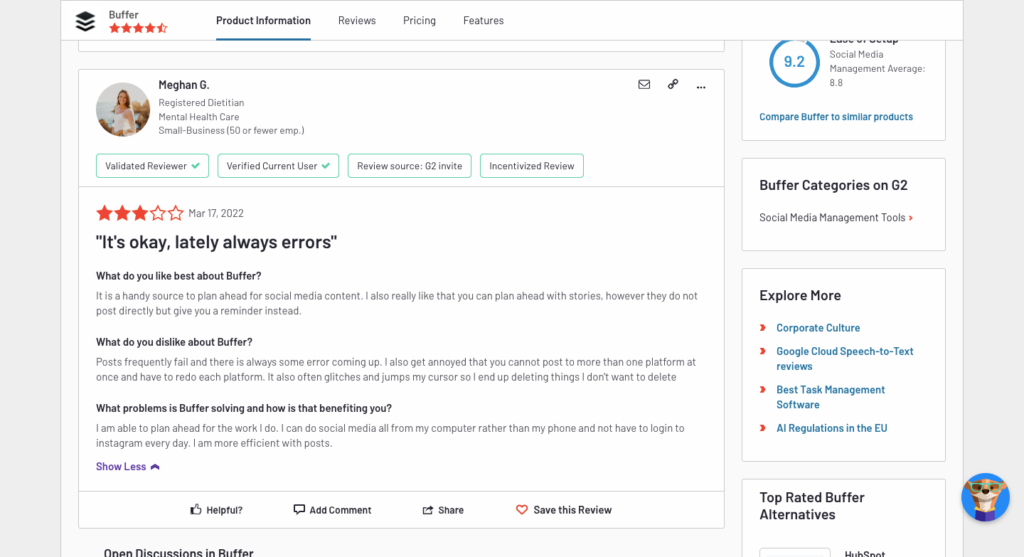Click the thumbs-up Helpful icon
This screenshot has height=557, width=1024.
click(x=196, y=510)
